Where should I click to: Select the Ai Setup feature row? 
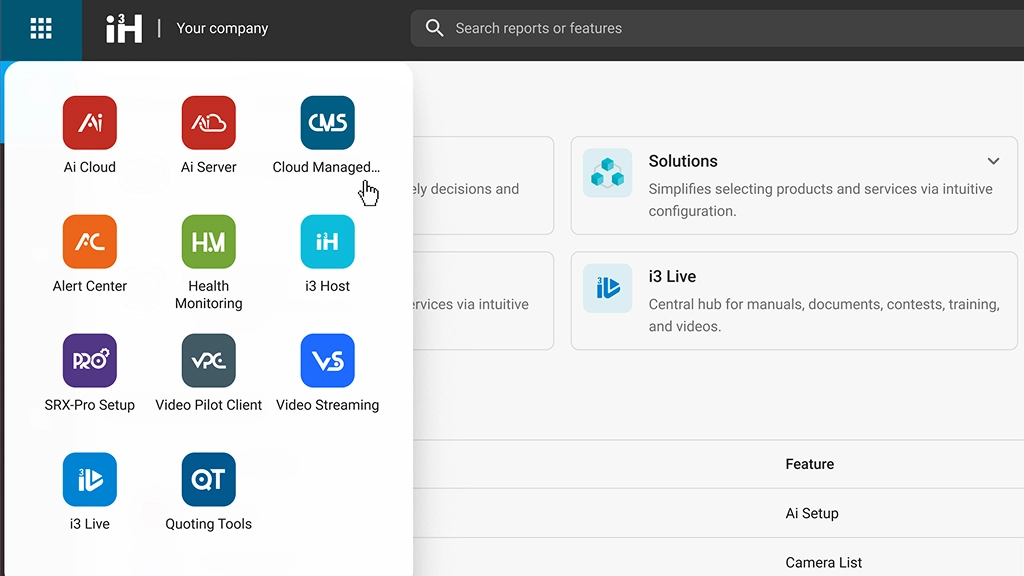(x=812, y=513)
